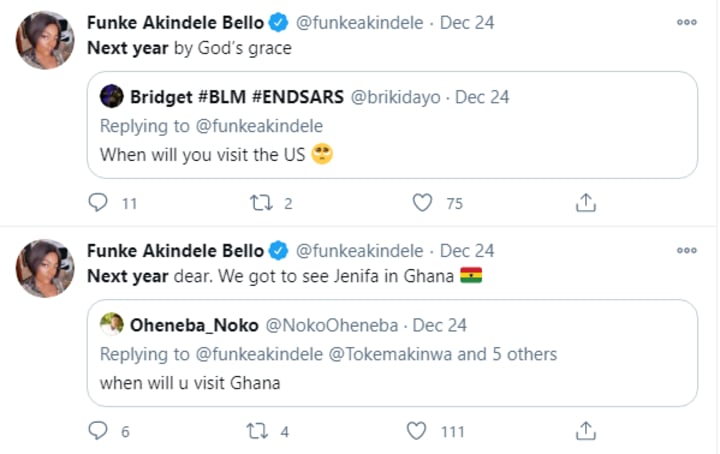The height and width of the screenshot is (454, 720).
Task: Click Bridget's small profile avatar
Action: pos(112,97)
